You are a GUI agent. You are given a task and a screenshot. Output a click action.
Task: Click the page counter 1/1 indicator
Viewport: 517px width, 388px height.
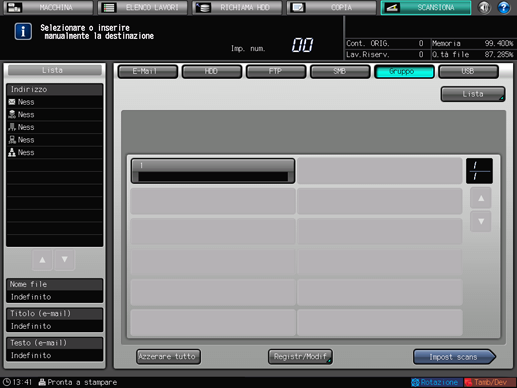coord(479,171)
